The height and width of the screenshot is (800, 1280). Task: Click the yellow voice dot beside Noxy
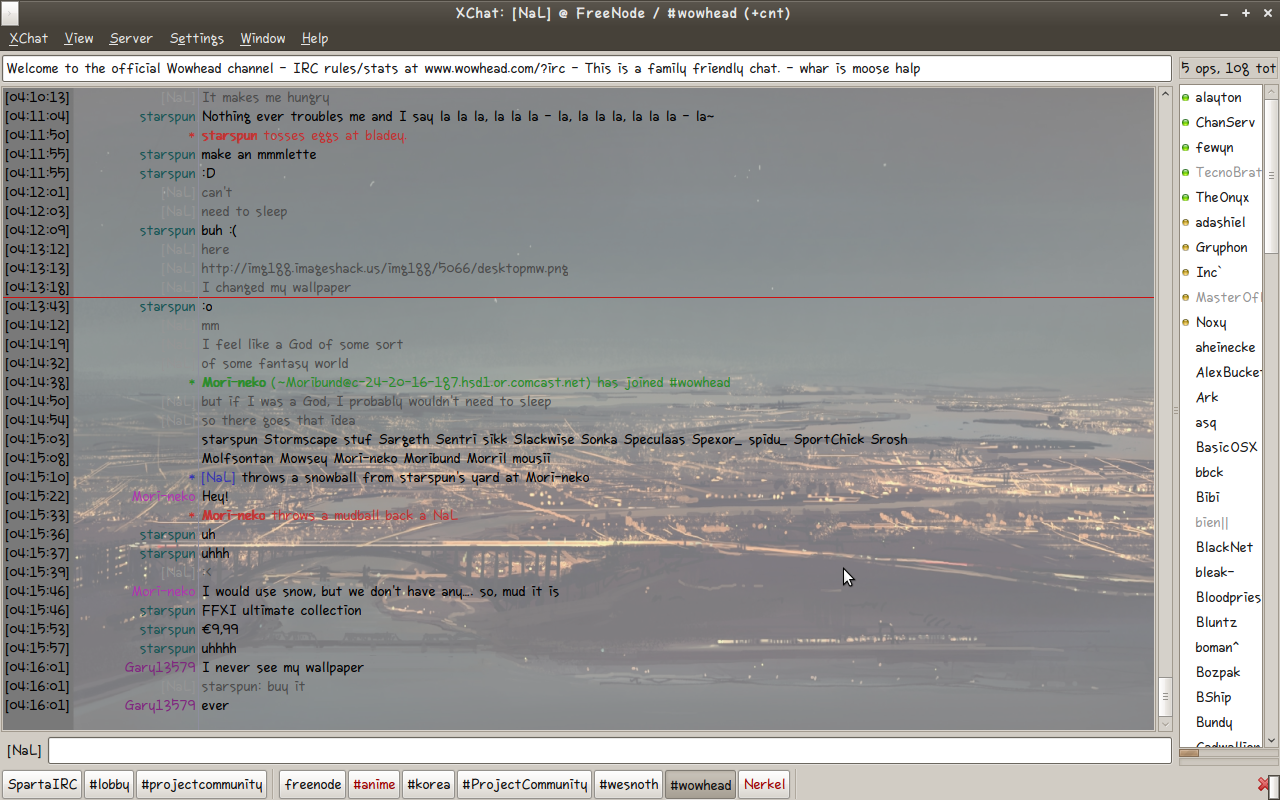1186,322
